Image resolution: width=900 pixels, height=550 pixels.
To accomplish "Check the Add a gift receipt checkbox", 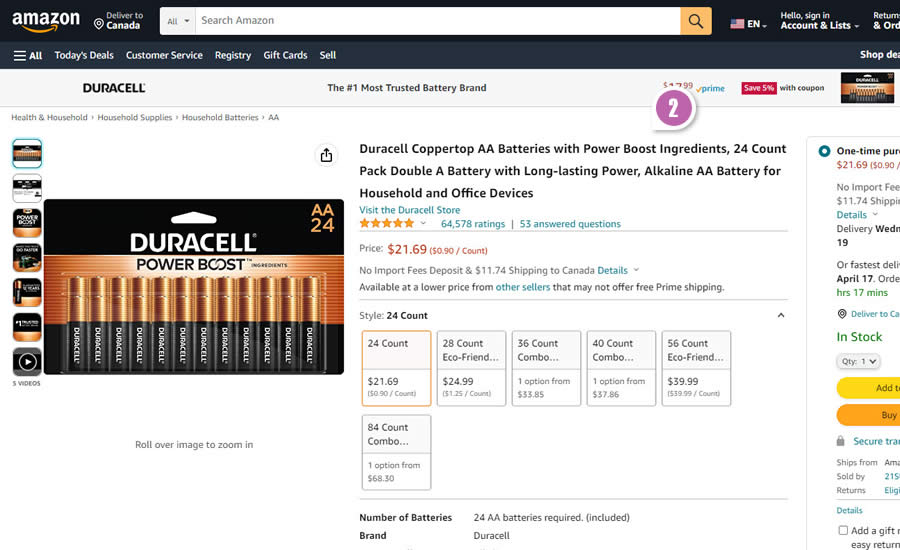I will coord(843,531).
